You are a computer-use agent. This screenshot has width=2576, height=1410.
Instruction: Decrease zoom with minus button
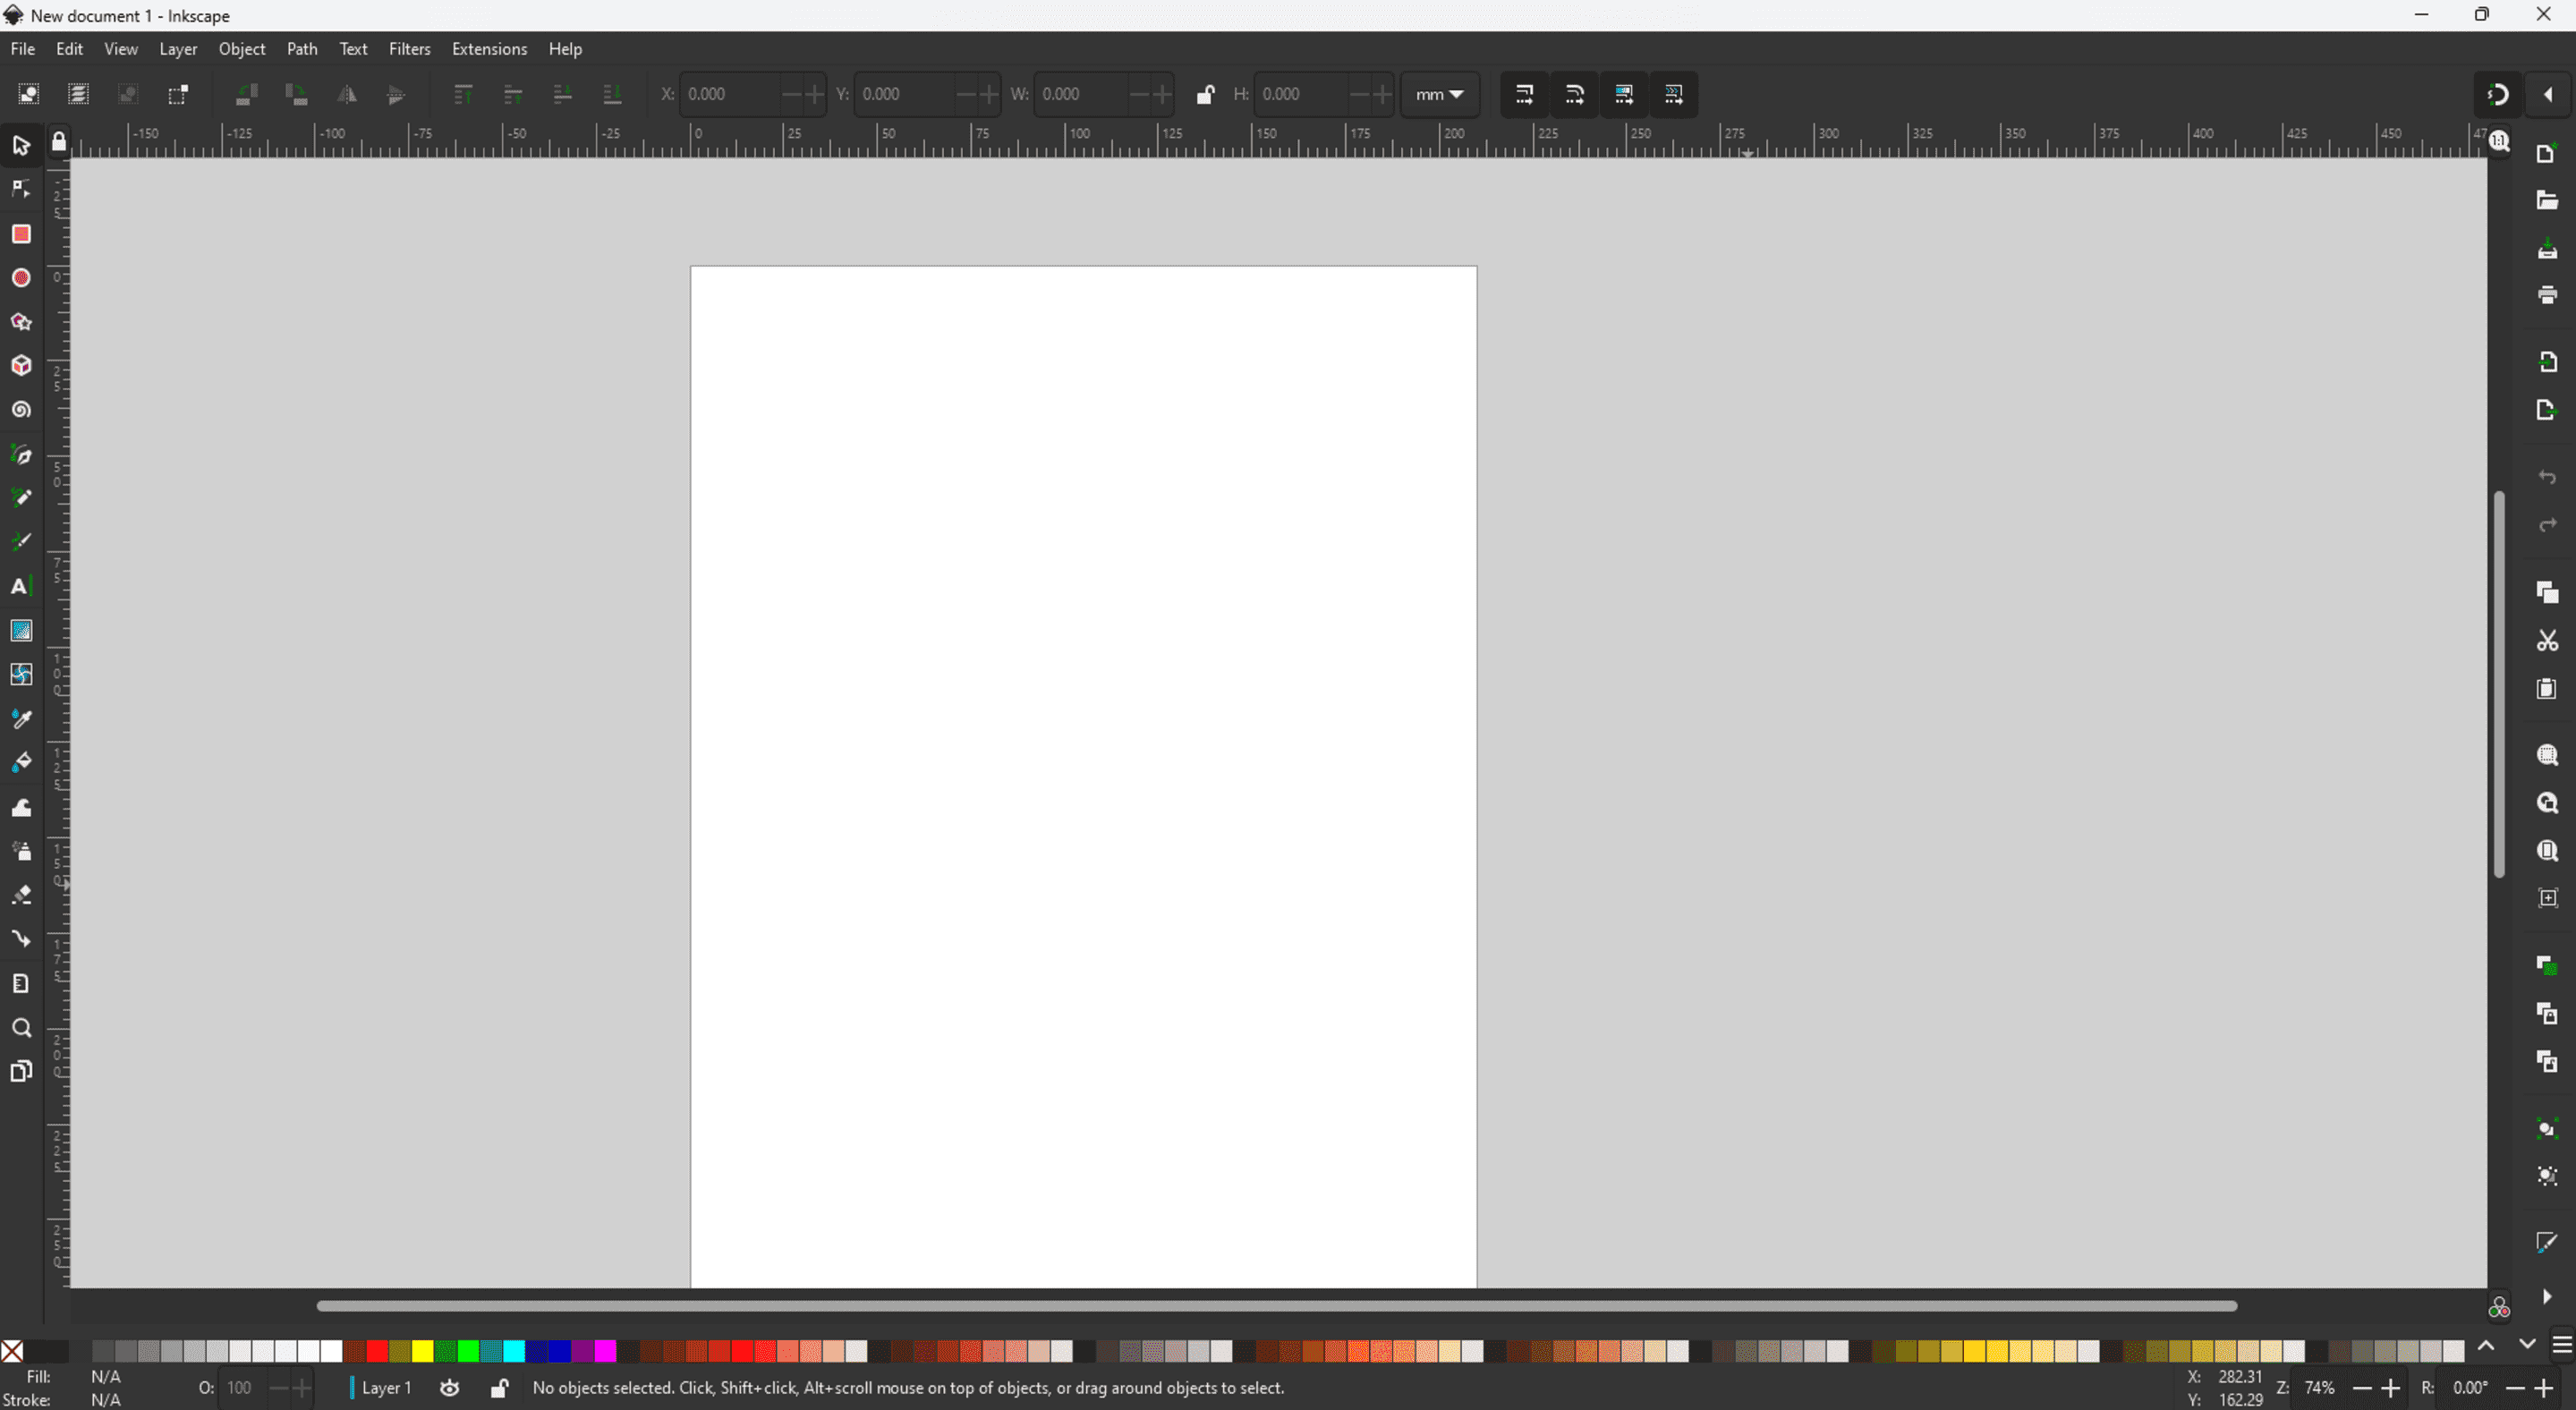(x=2362, y=1388)
